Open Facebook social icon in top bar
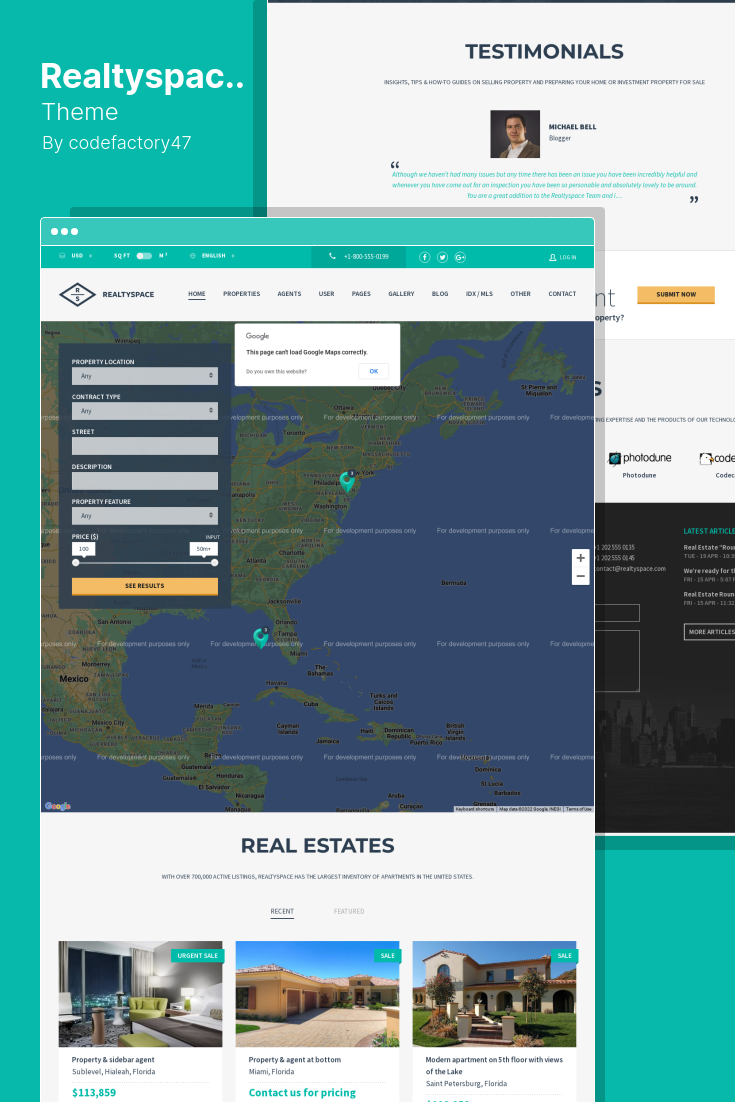This screenshot has height=1102, width=735. point(424,257)
